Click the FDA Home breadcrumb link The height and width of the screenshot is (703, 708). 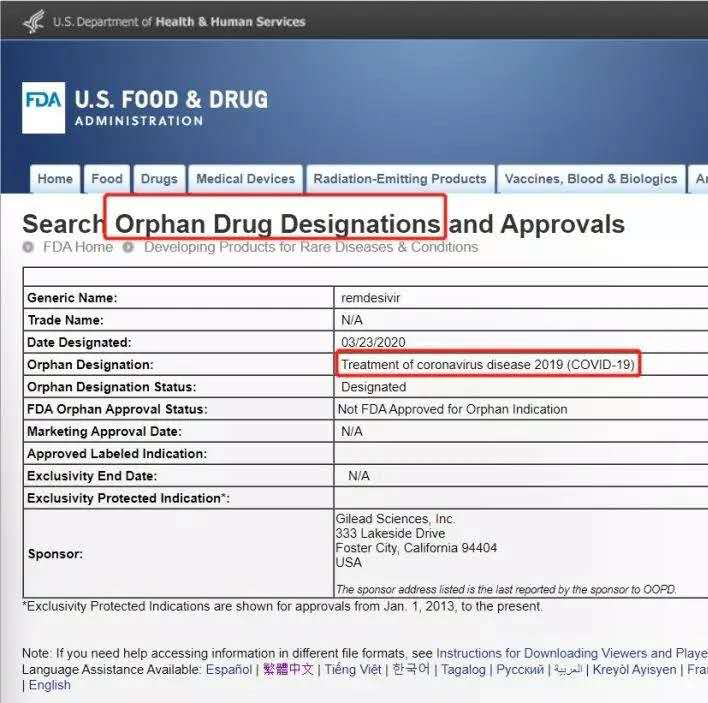coord(78,247)
